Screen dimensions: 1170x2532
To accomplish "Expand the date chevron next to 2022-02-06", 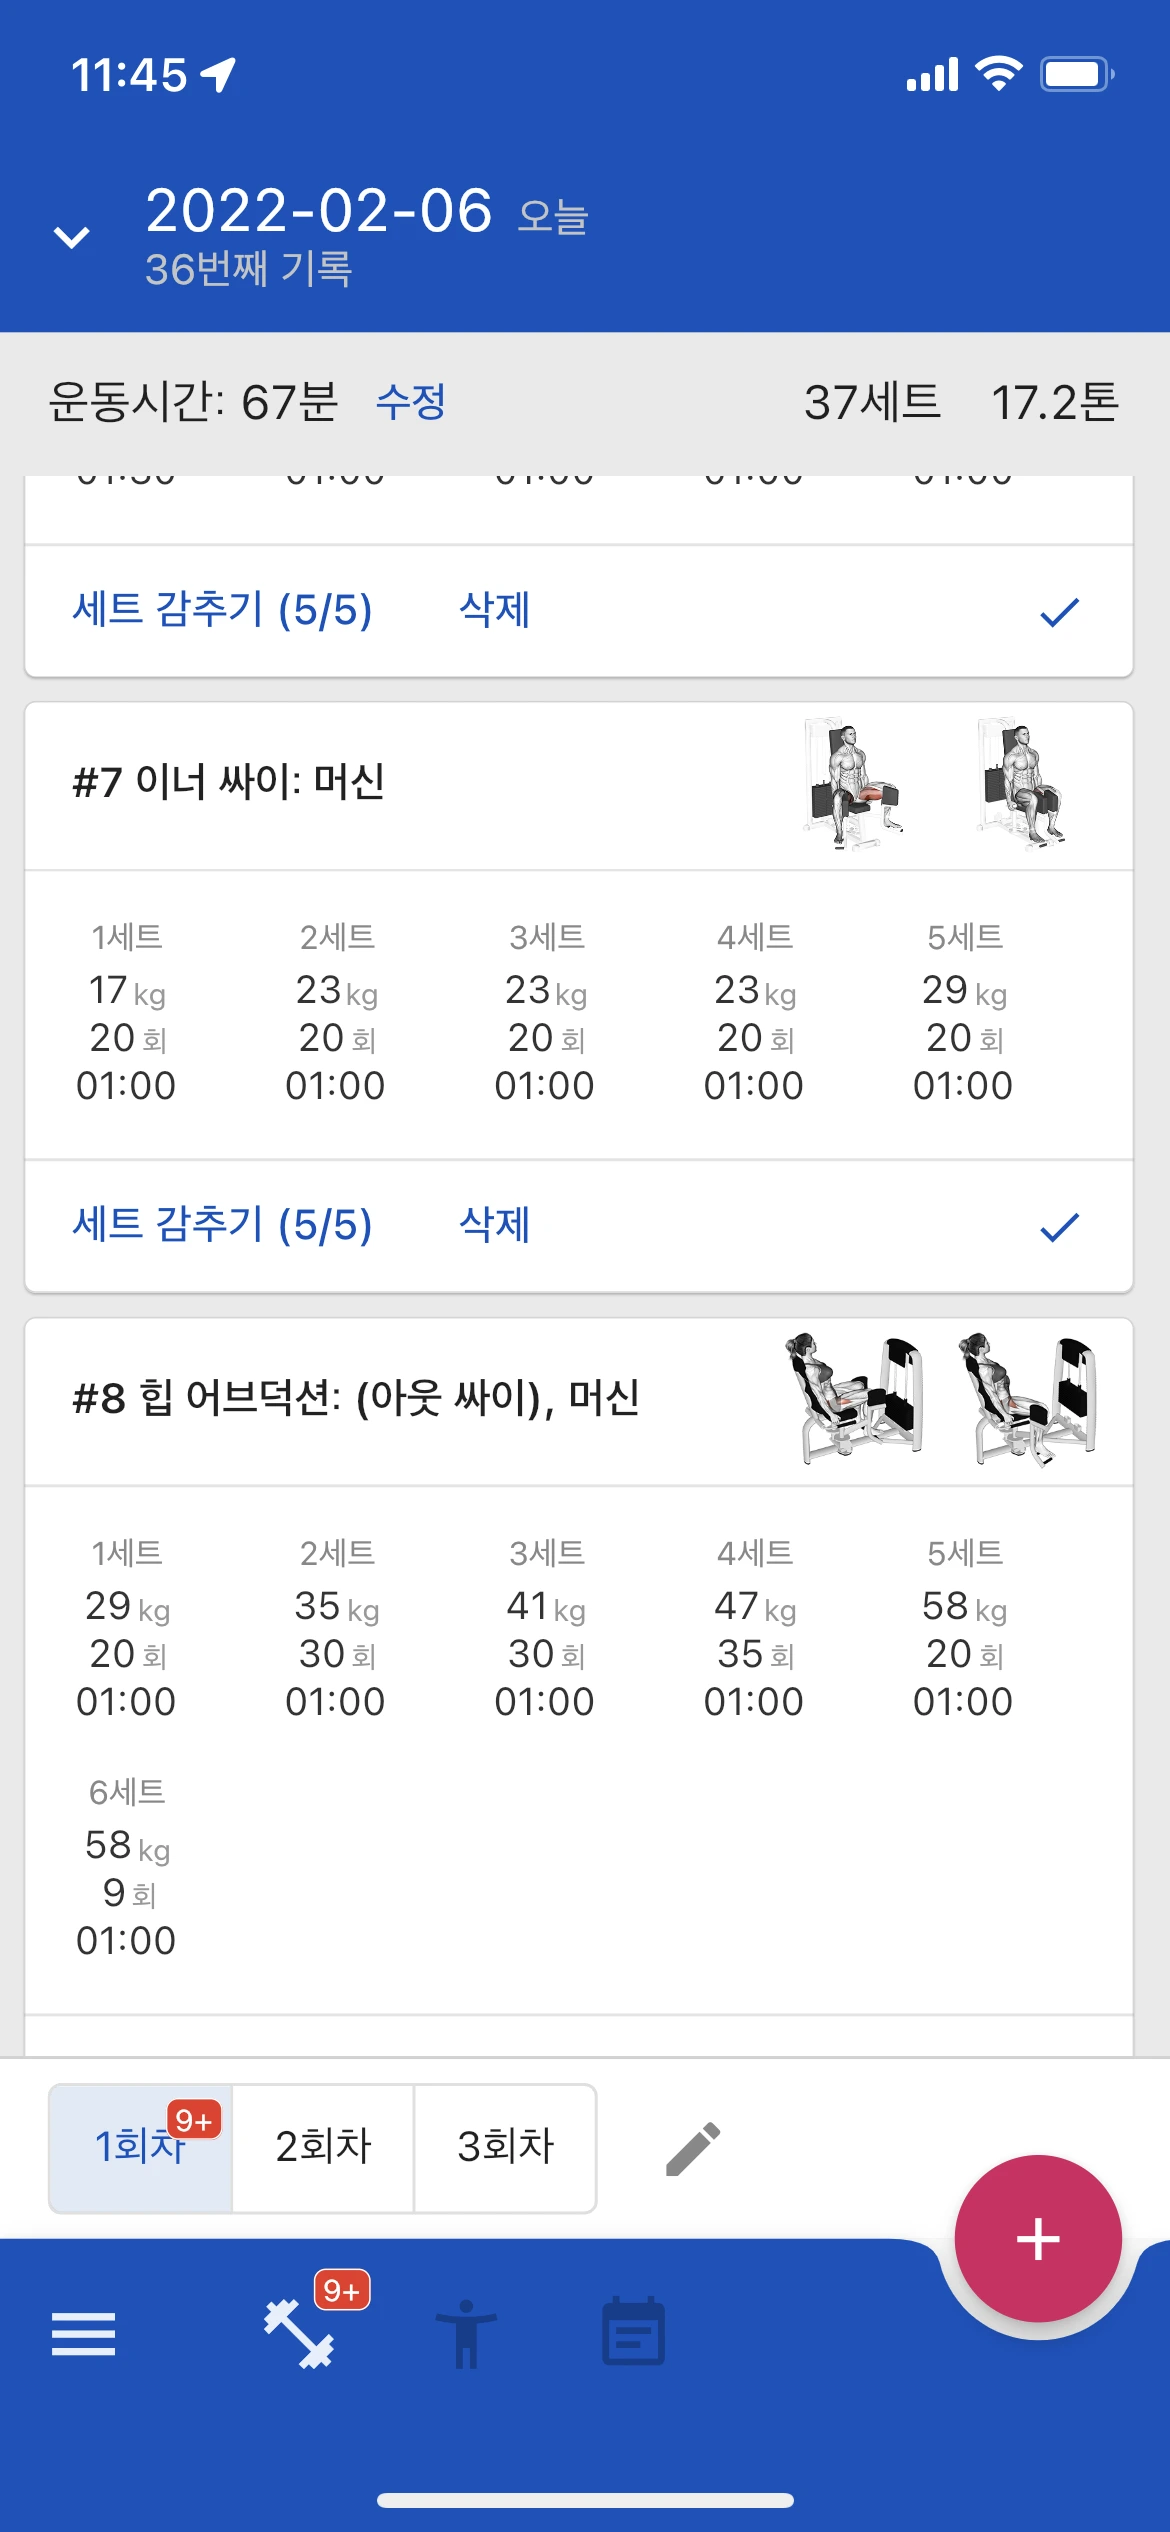I will (x=71, y=238).
